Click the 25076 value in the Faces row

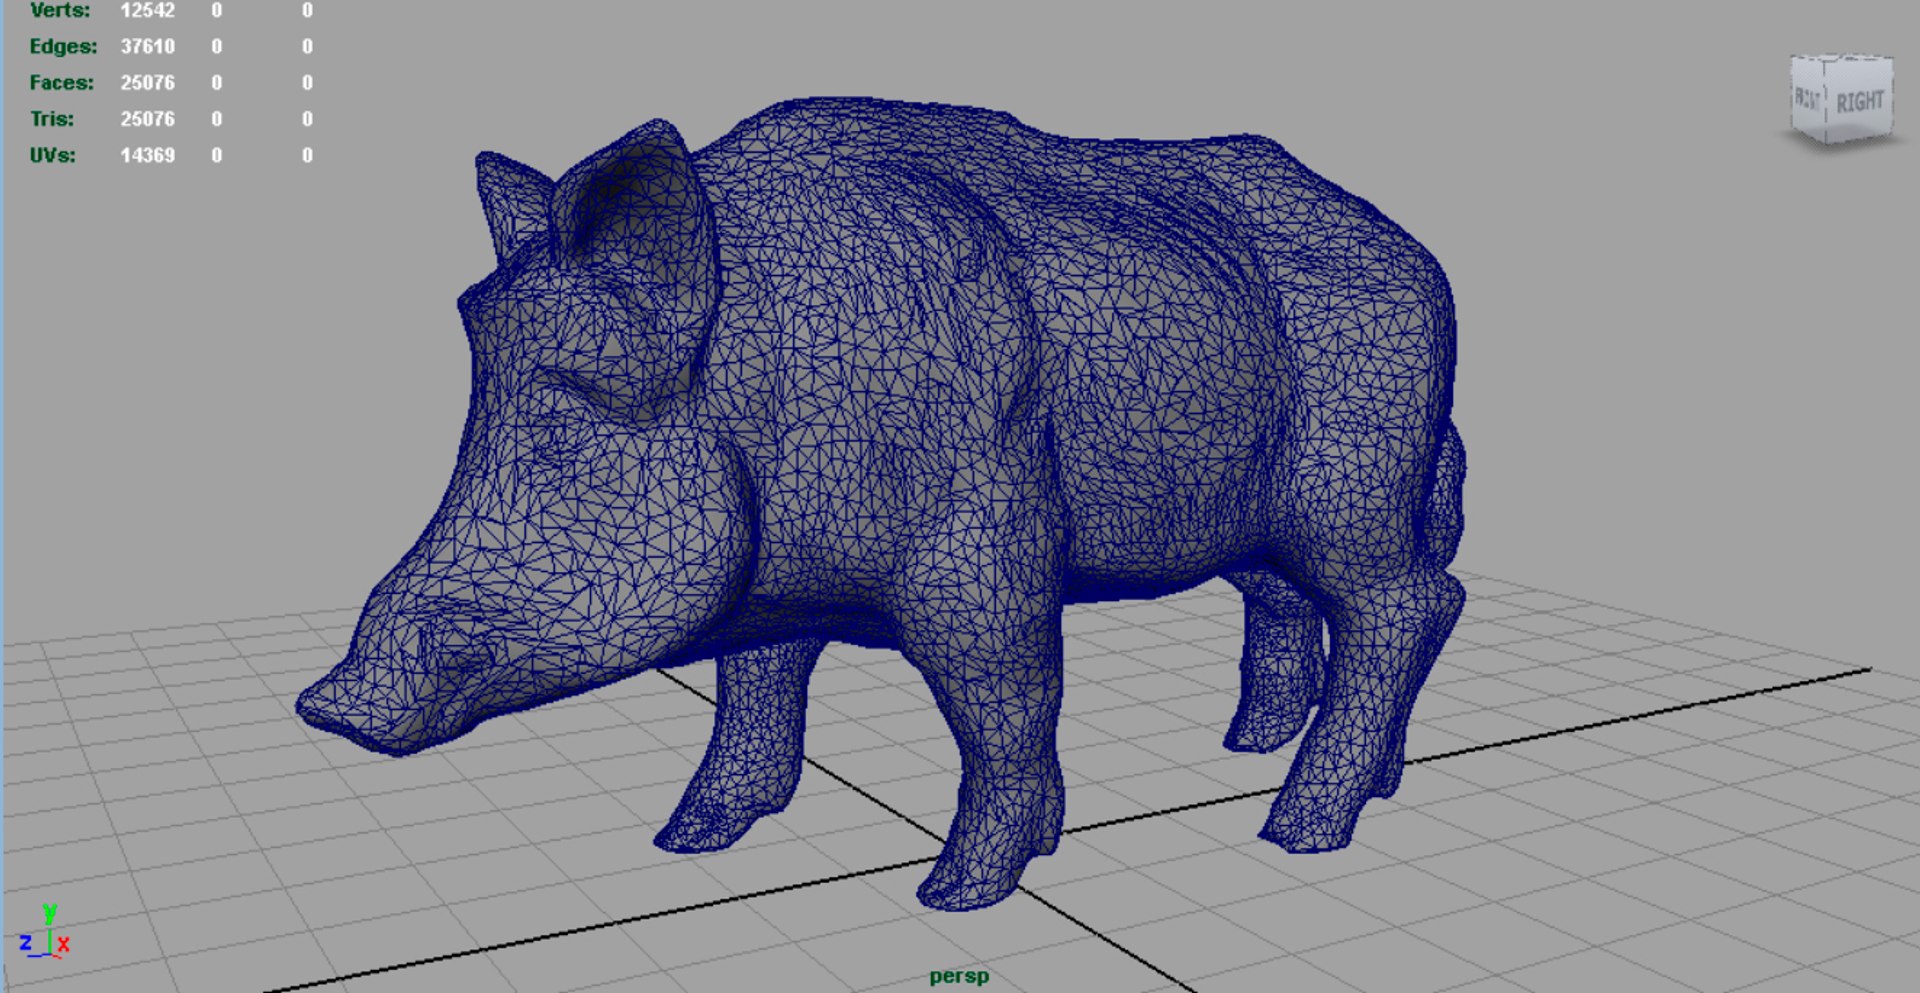[x=148, y=82]
